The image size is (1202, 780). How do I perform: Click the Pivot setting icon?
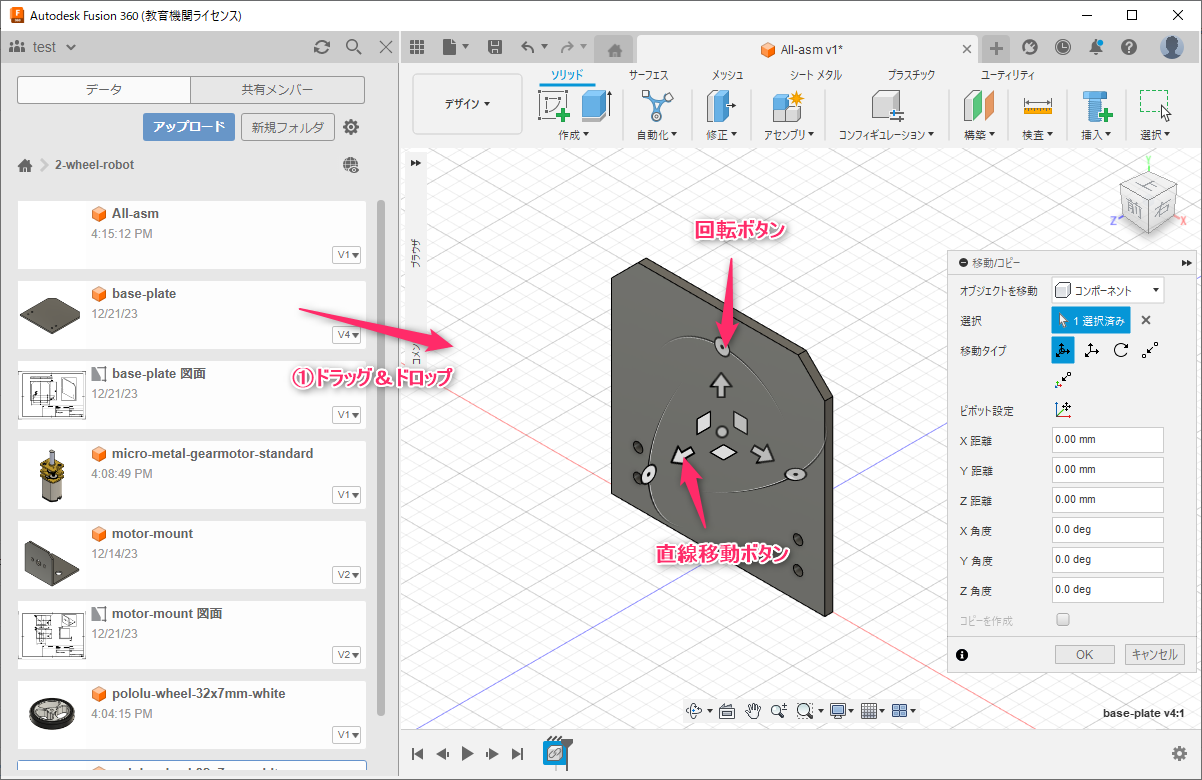[x=1063, y=410]
